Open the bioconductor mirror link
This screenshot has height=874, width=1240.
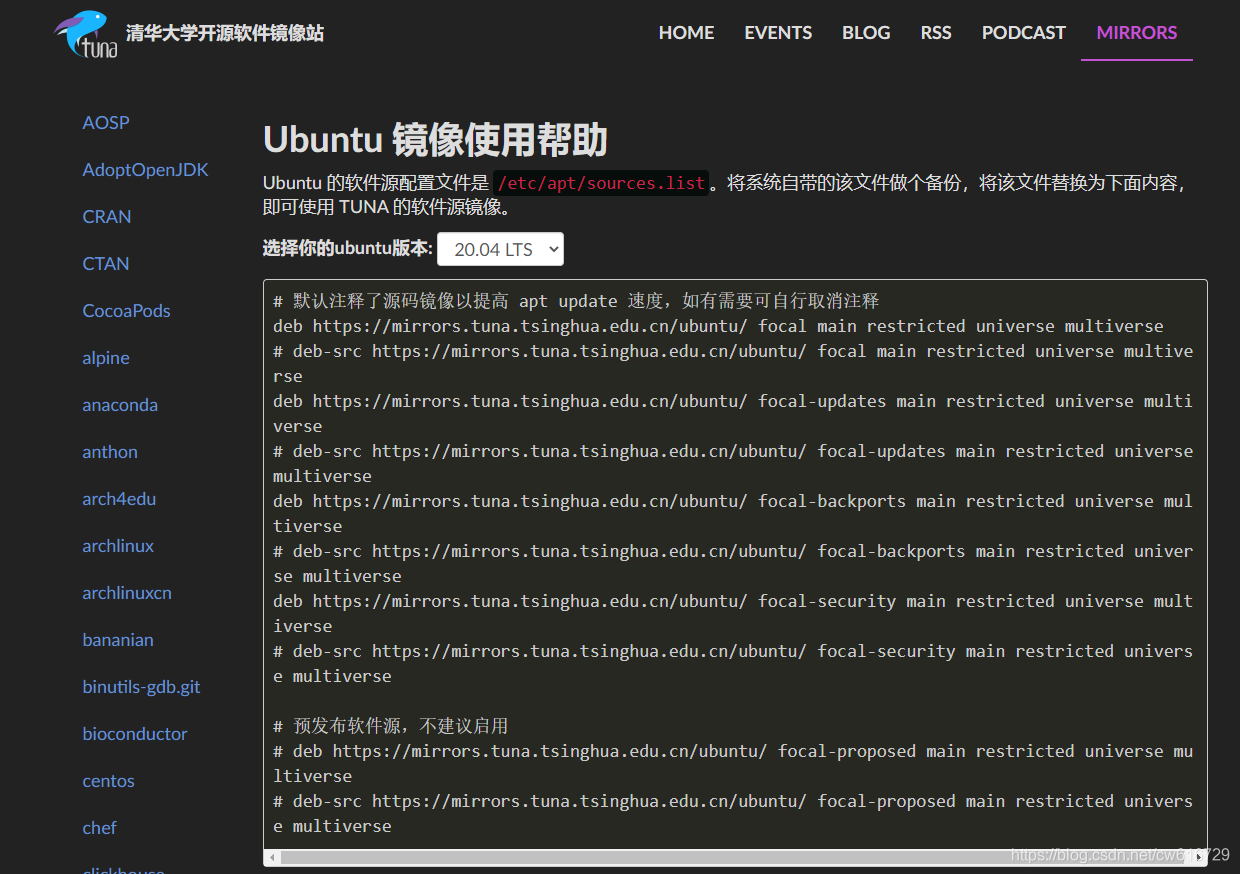(x=135, y=733)
